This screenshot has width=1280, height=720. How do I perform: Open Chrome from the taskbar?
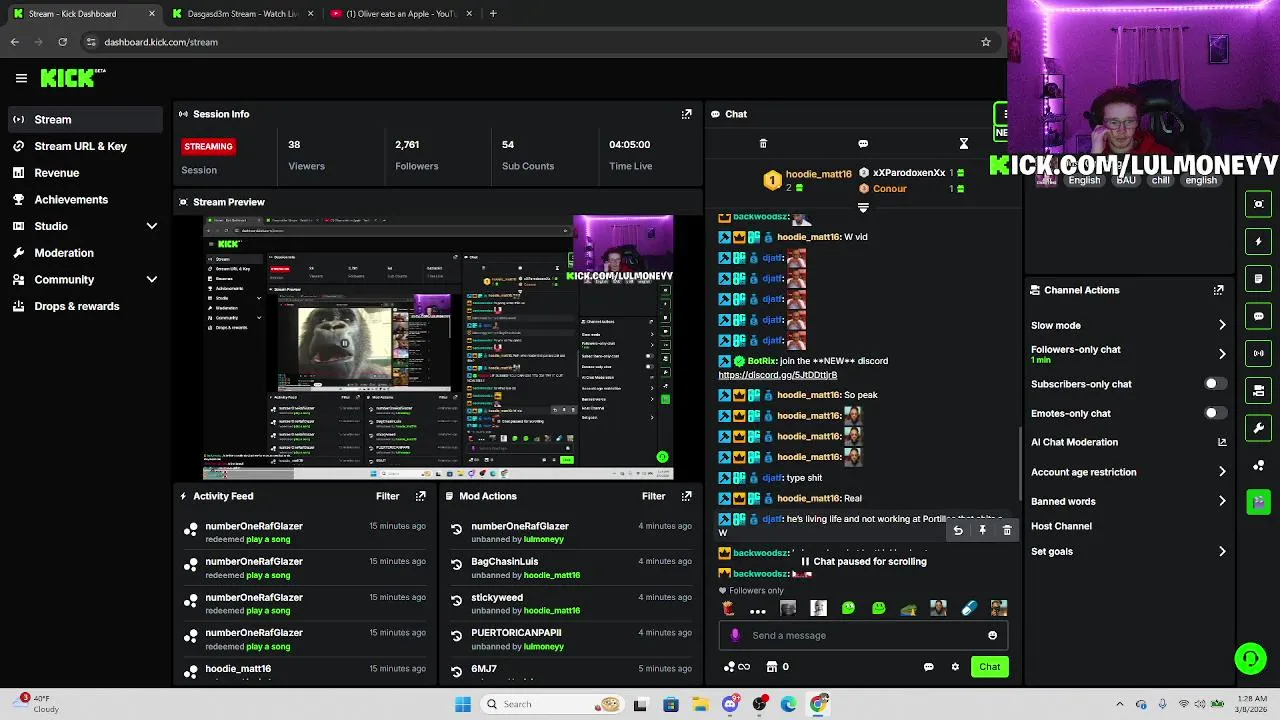tap(819, 704)
